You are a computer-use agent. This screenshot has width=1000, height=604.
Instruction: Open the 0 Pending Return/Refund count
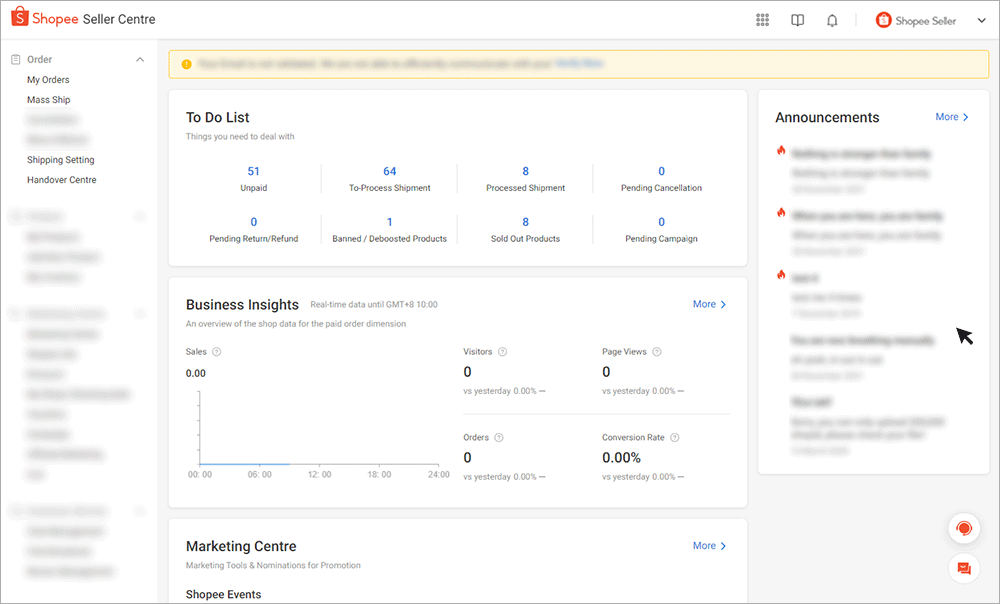pos(254,222)
